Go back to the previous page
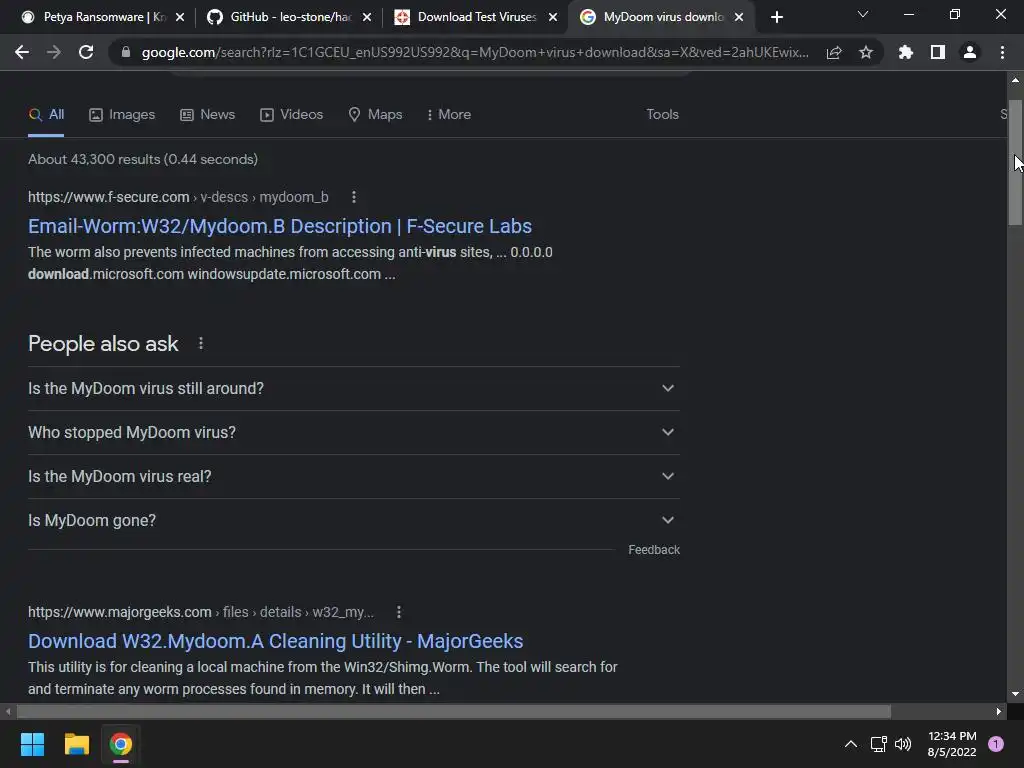1024x768 pixels. click(x=22, y=52)
